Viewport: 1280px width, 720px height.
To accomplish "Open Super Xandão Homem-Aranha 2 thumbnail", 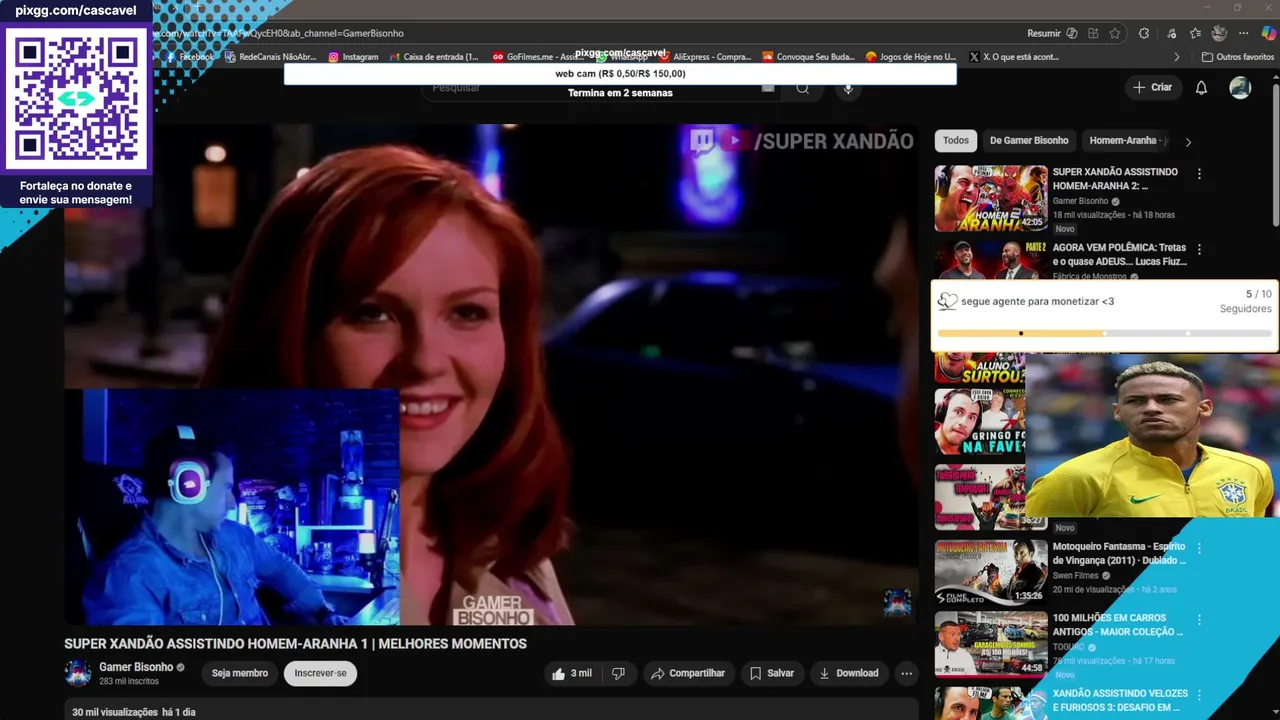I will pos(991,198).
